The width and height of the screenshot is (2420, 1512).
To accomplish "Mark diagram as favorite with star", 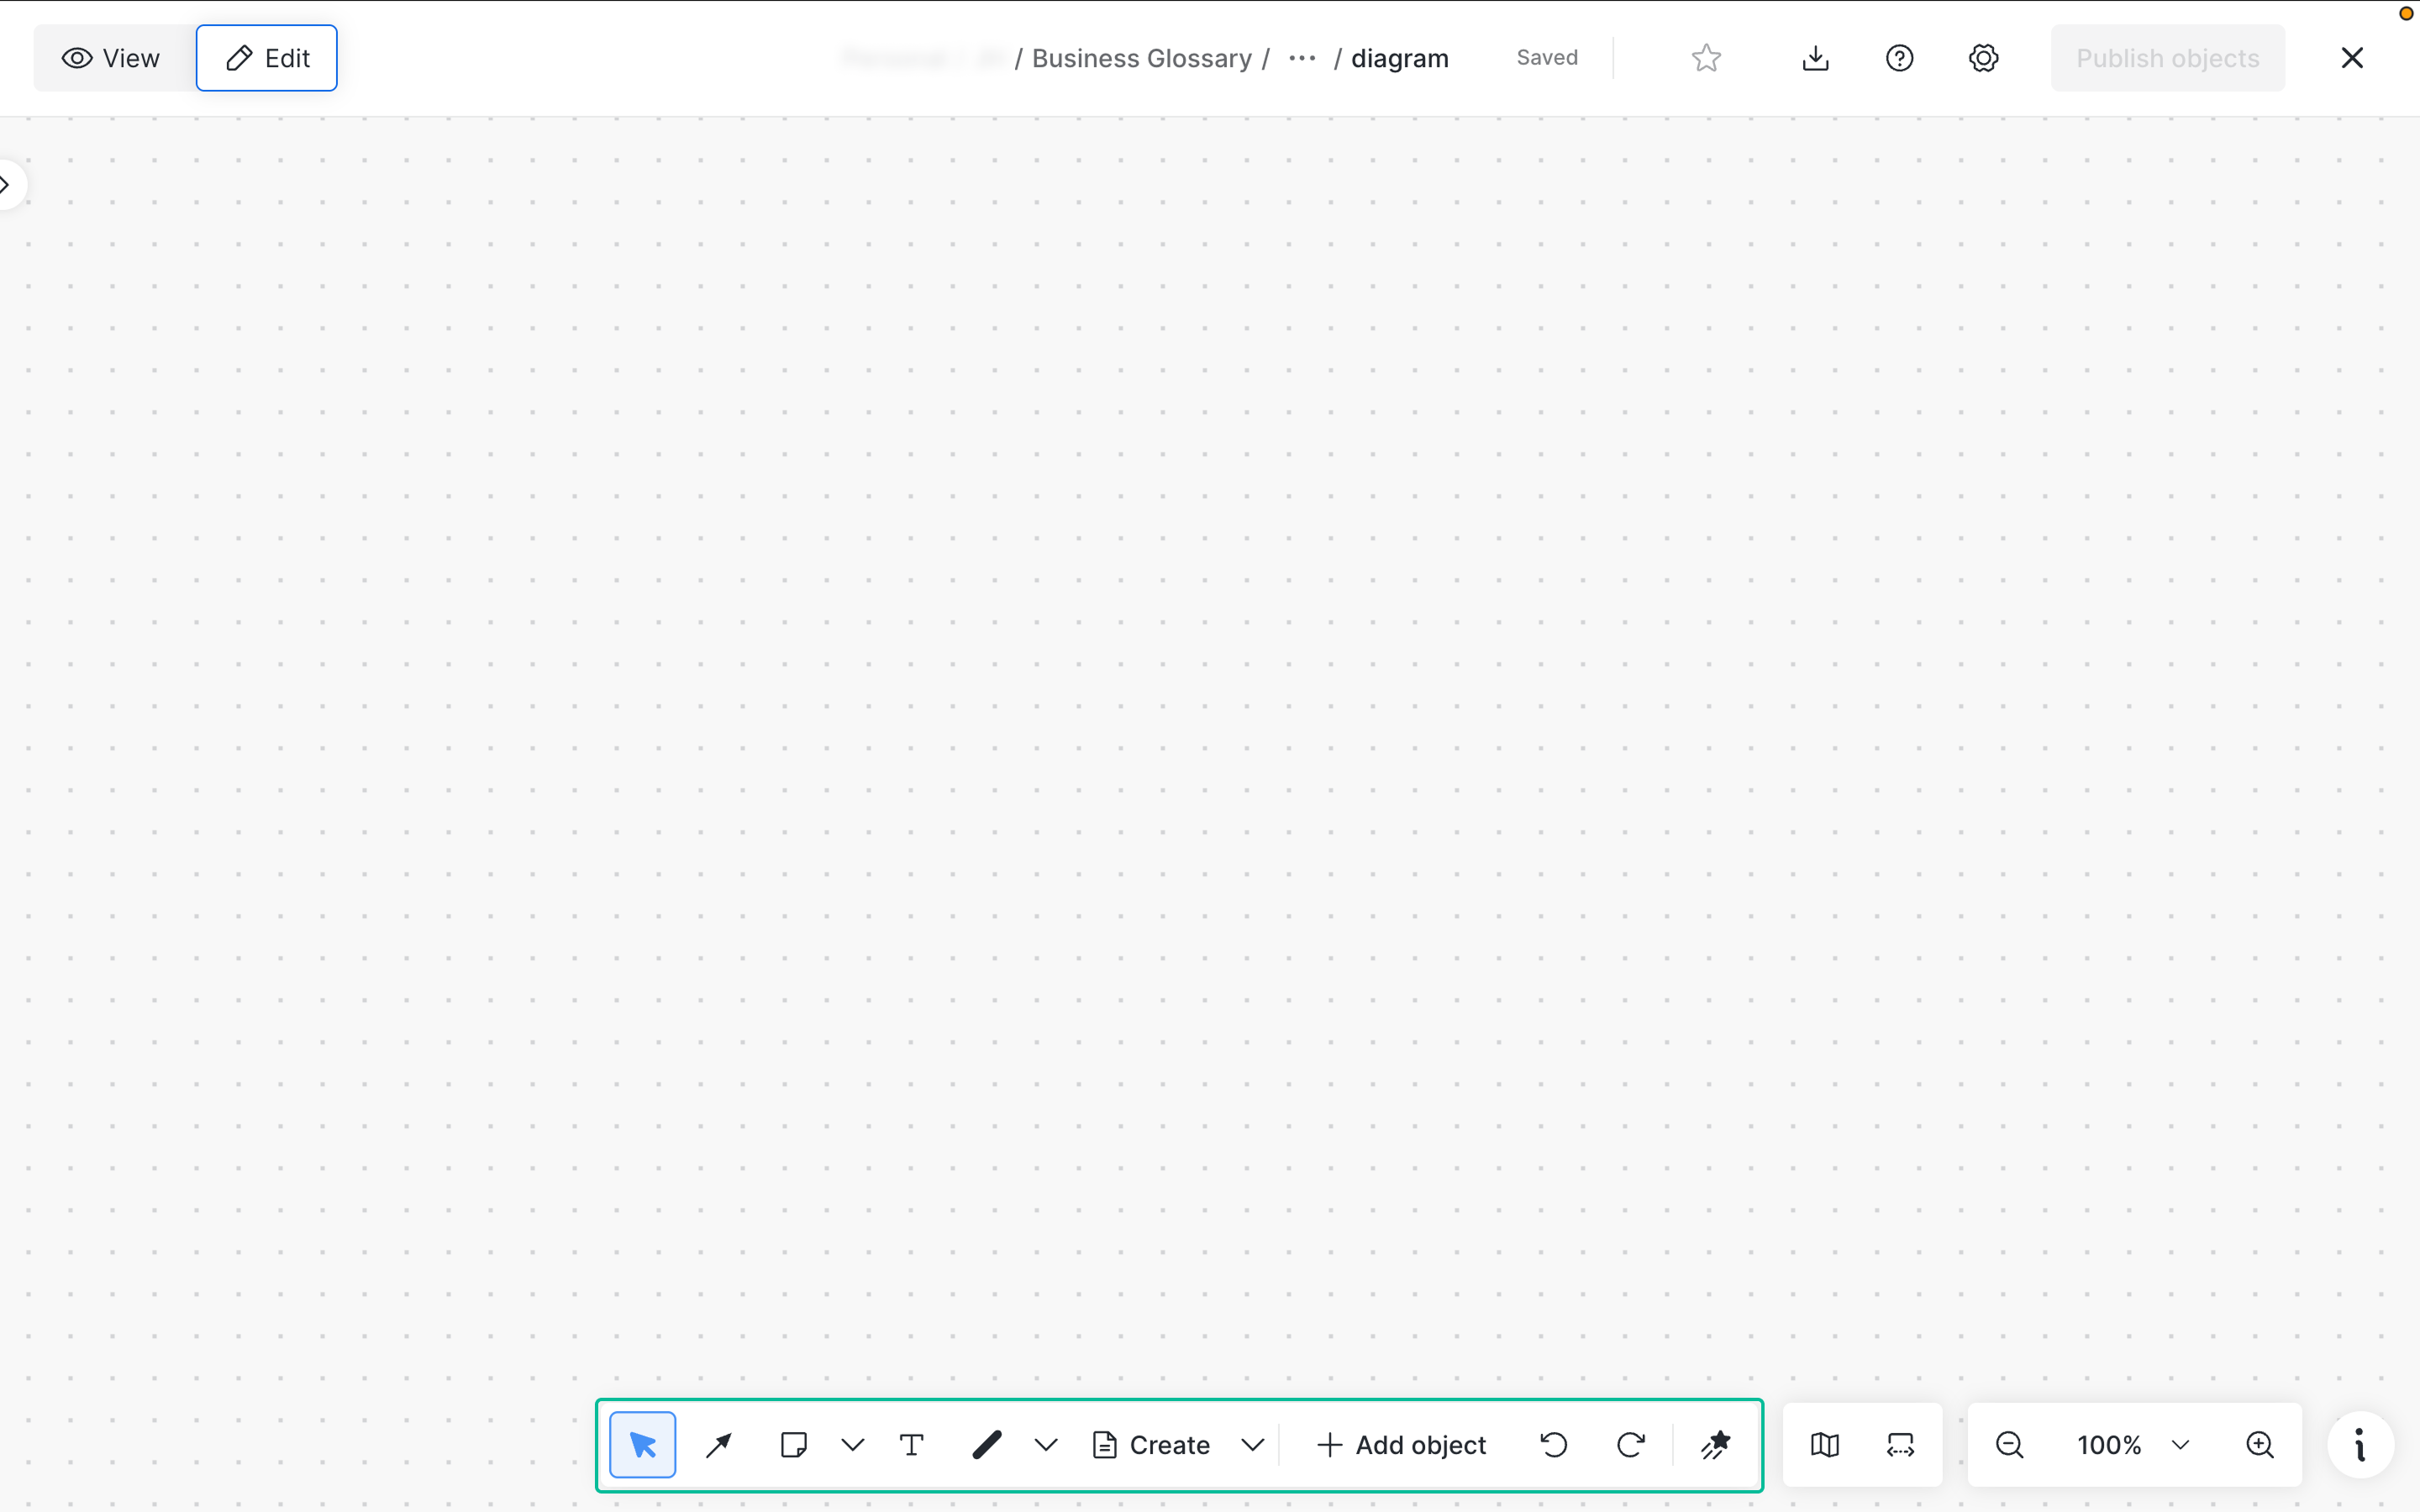I will click(1706, 58).
